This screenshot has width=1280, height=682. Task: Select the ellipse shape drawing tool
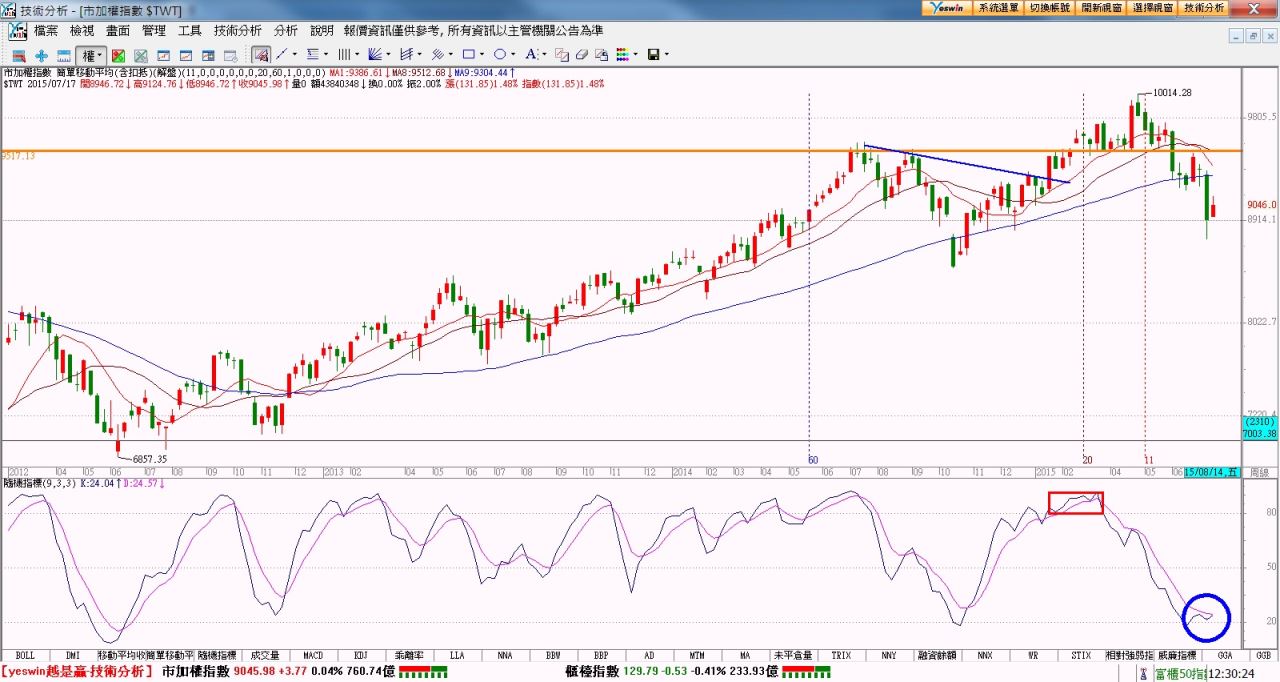tap(499, 54)
